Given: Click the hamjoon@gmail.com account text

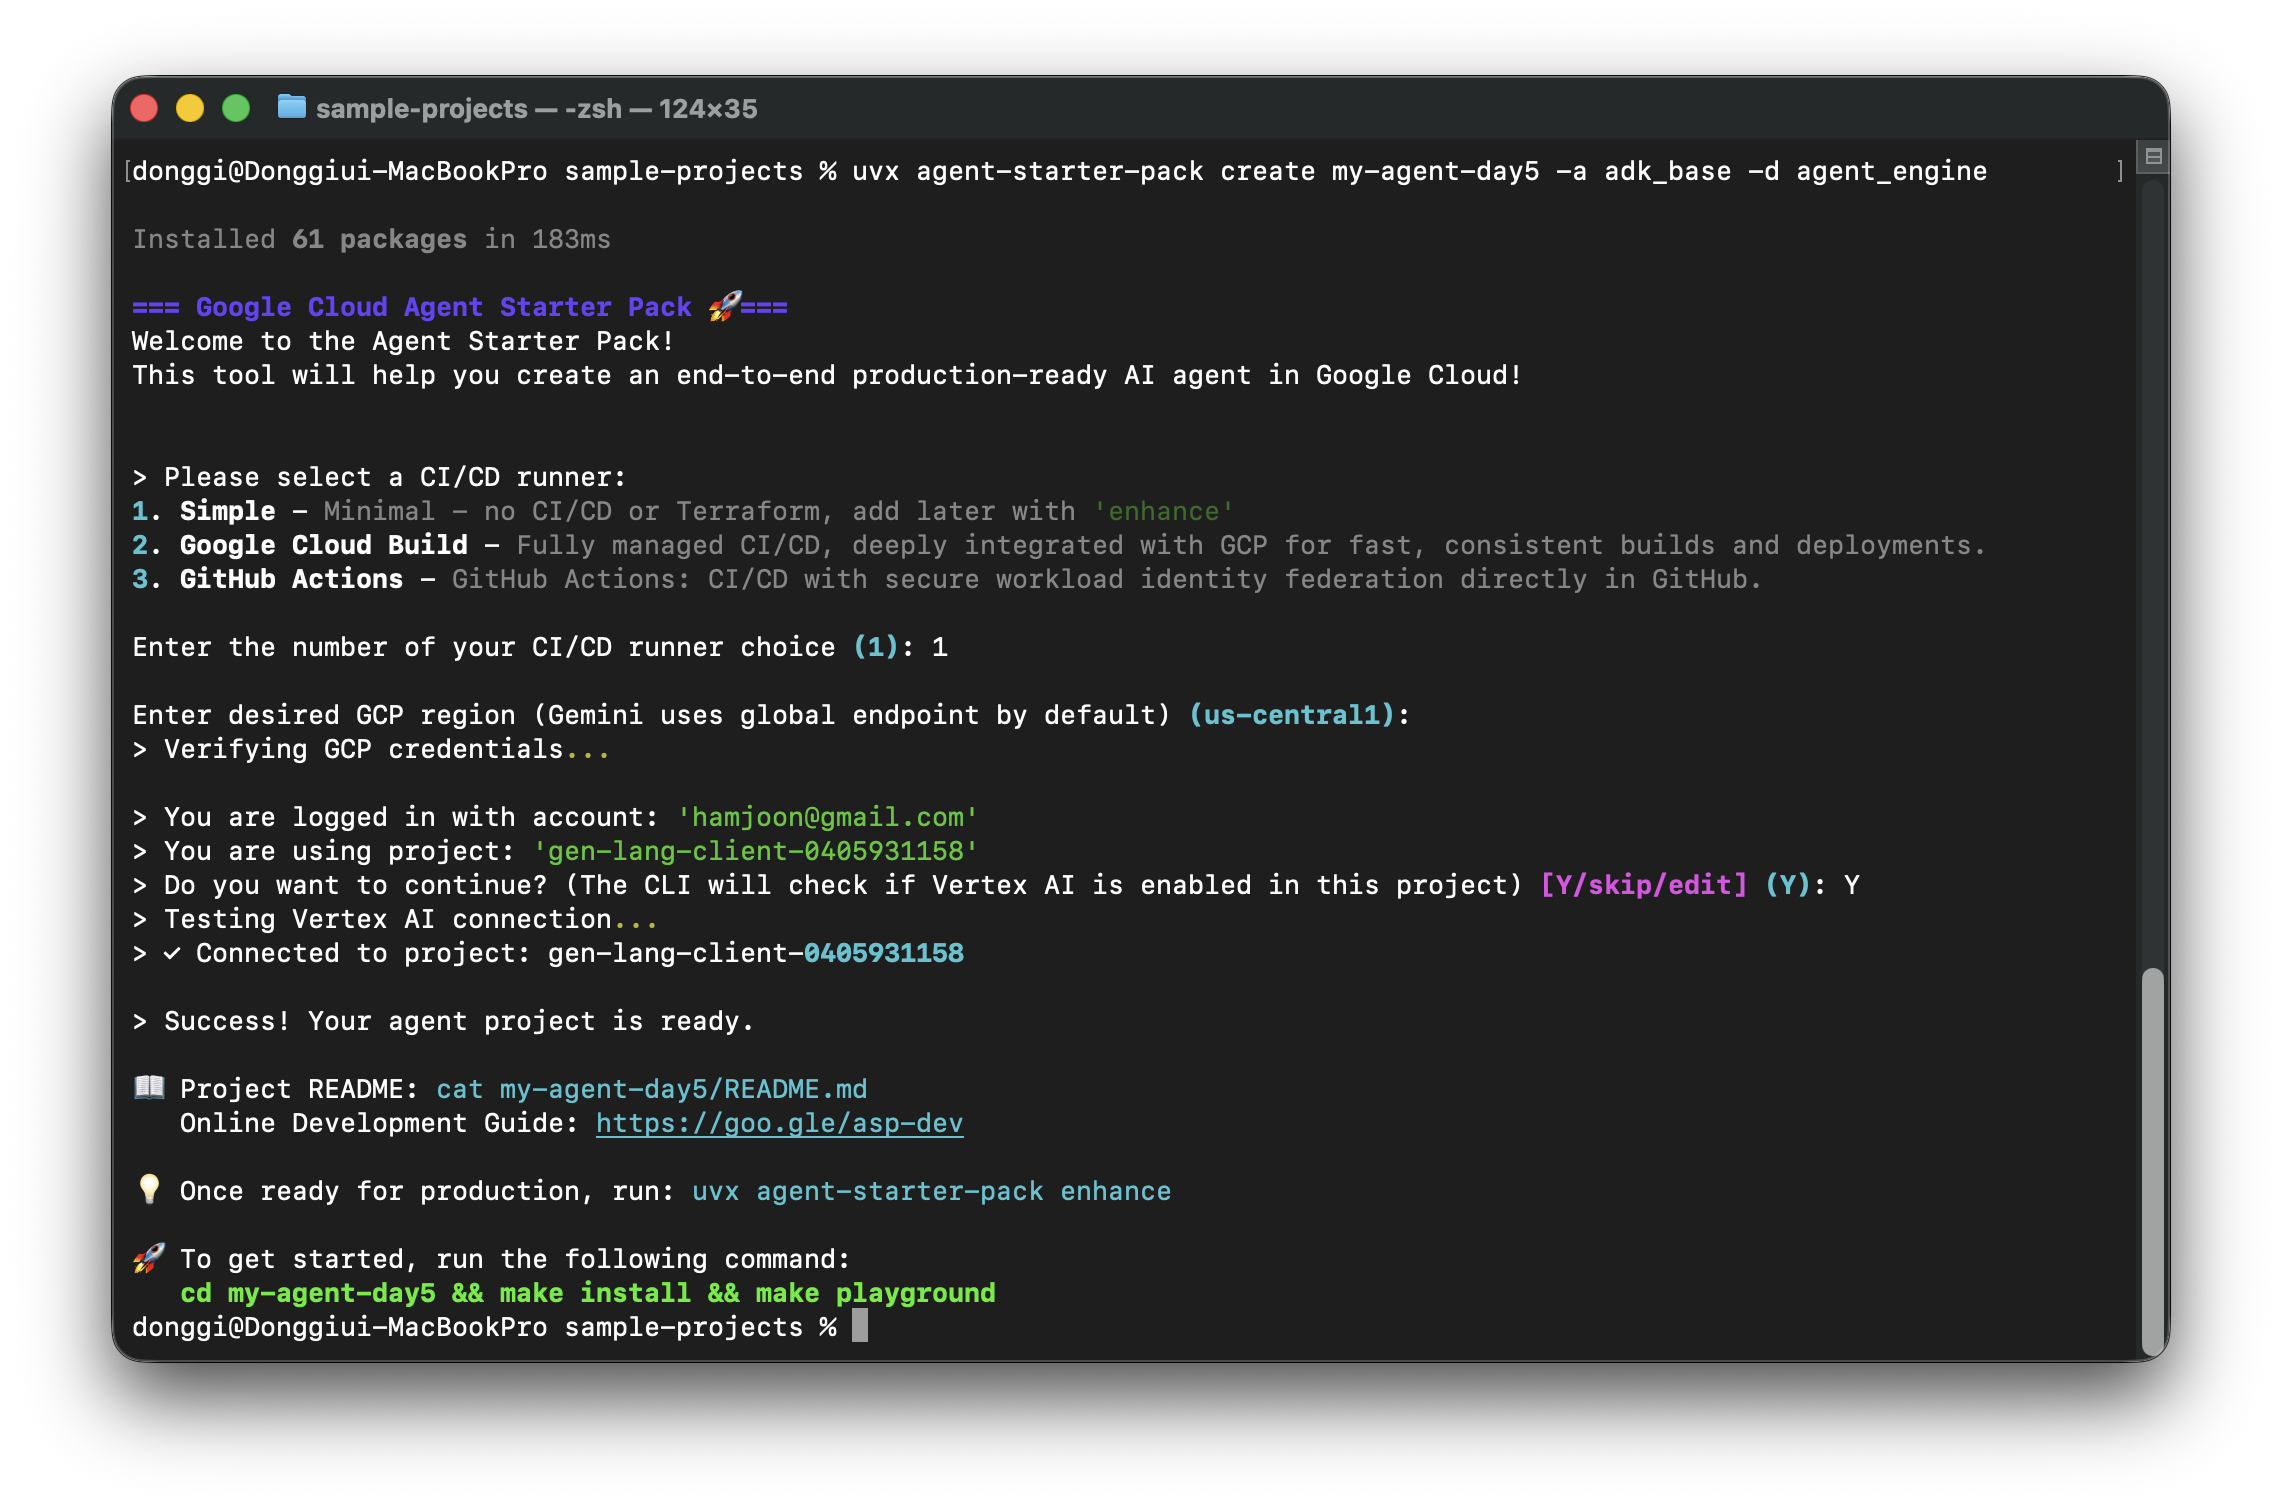Looking at the screenshot, I should (x=827, y=817).
